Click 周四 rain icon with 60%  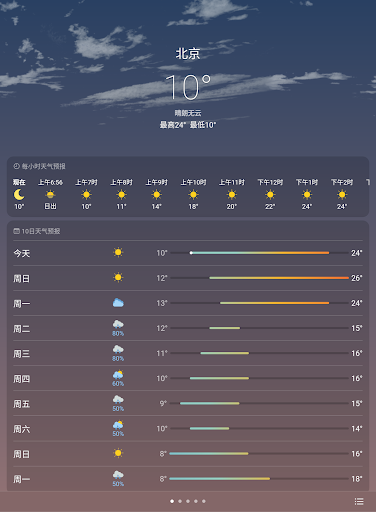(x=118, y=375)
